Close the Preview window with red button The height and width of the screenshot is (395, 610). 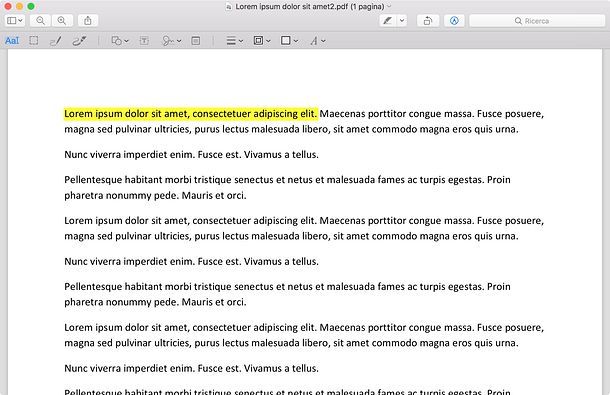tap(7, 6)
